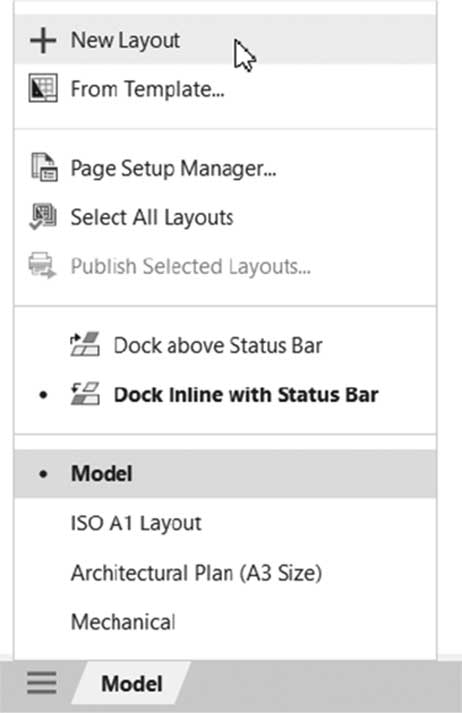Click the plus icon for New Layout
Image resolution: width=462 pixels, height=713 pixels.
[x=43, y=40]
